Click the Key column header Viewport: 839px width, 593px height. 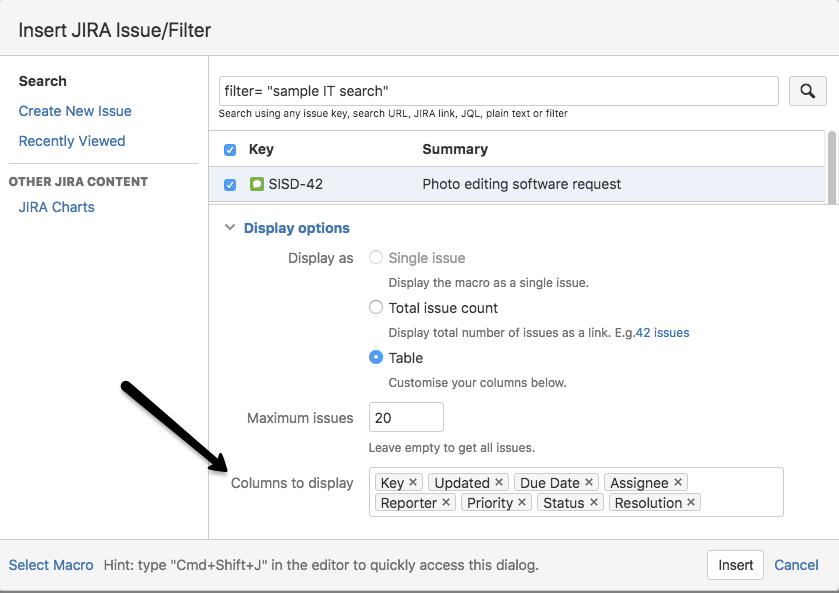click(x=261, y=149)
